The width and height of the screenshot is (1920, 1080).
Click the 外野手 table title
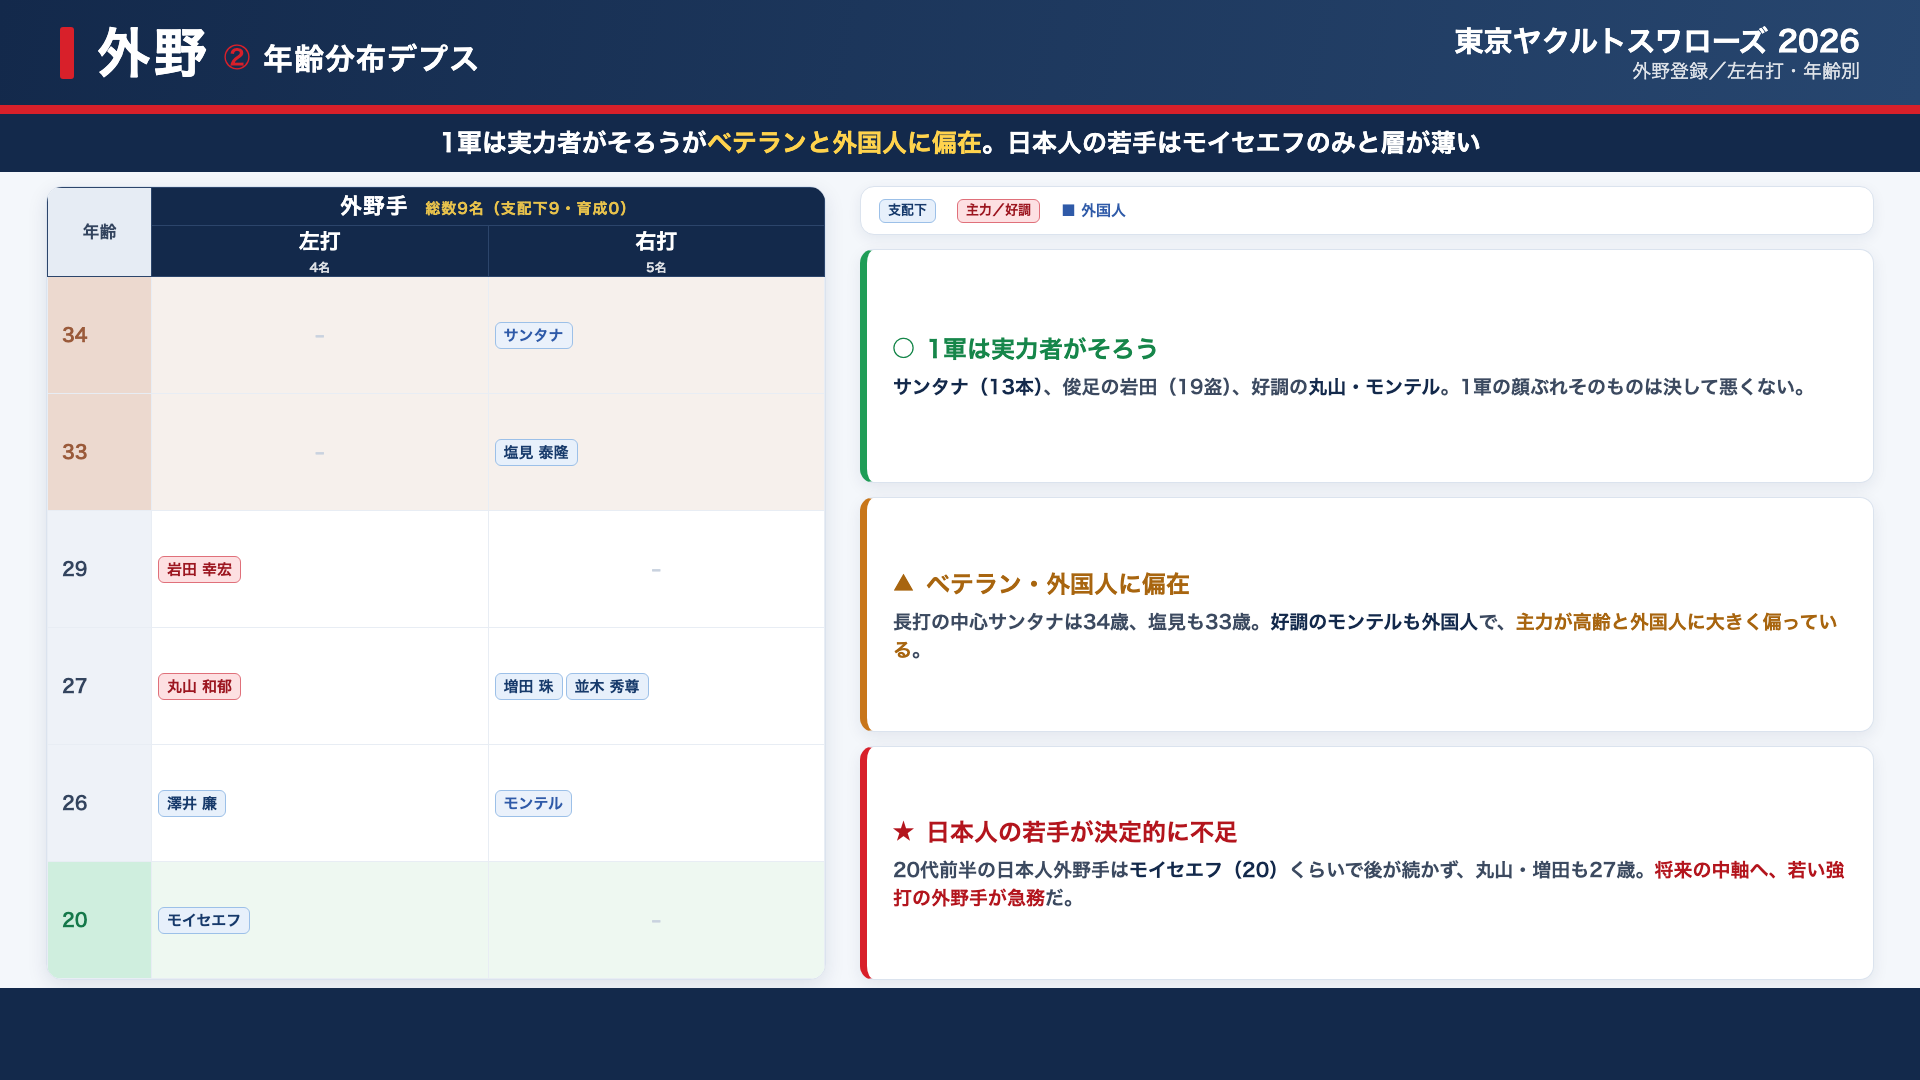(x=373, y=206)
